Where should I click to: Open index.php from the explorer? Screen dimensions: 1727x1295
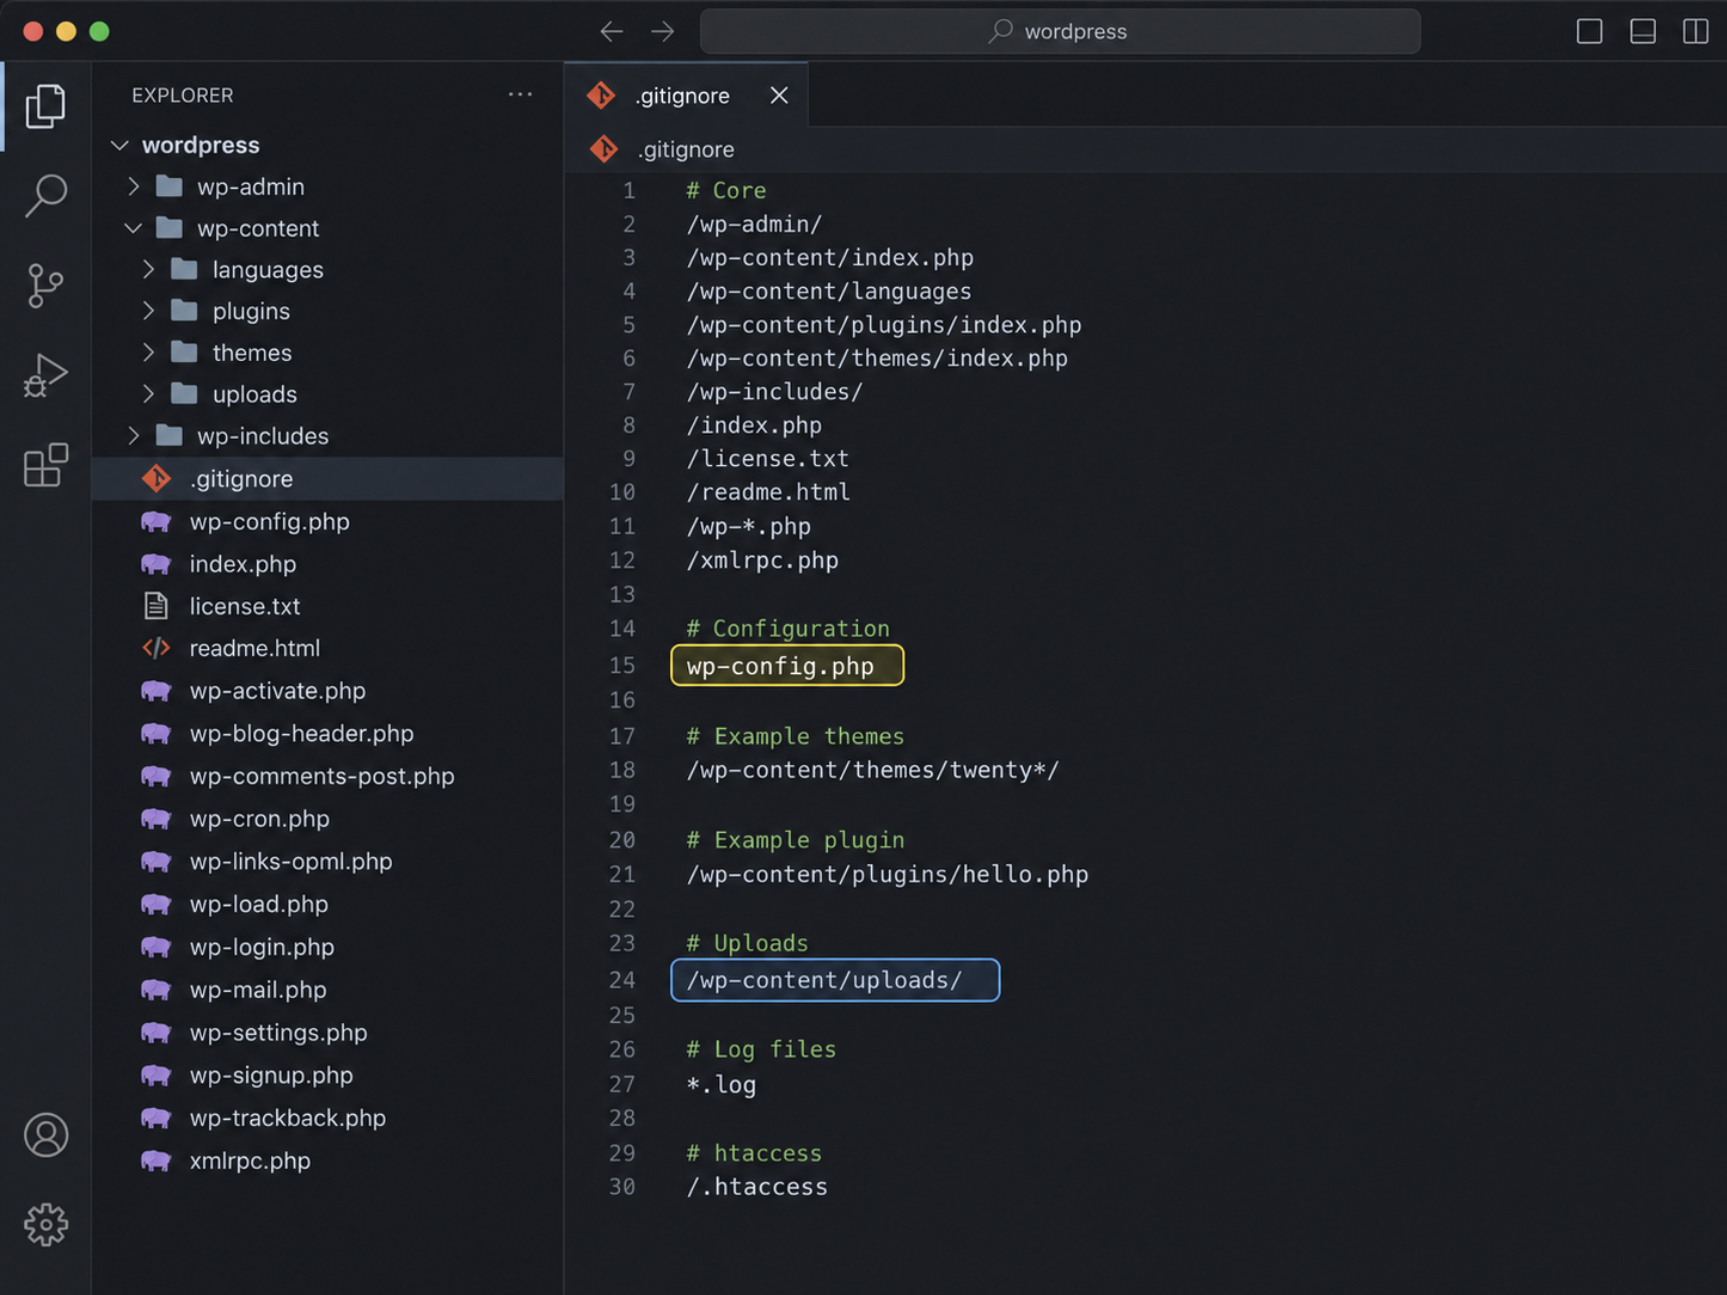[x=328, y=564]
